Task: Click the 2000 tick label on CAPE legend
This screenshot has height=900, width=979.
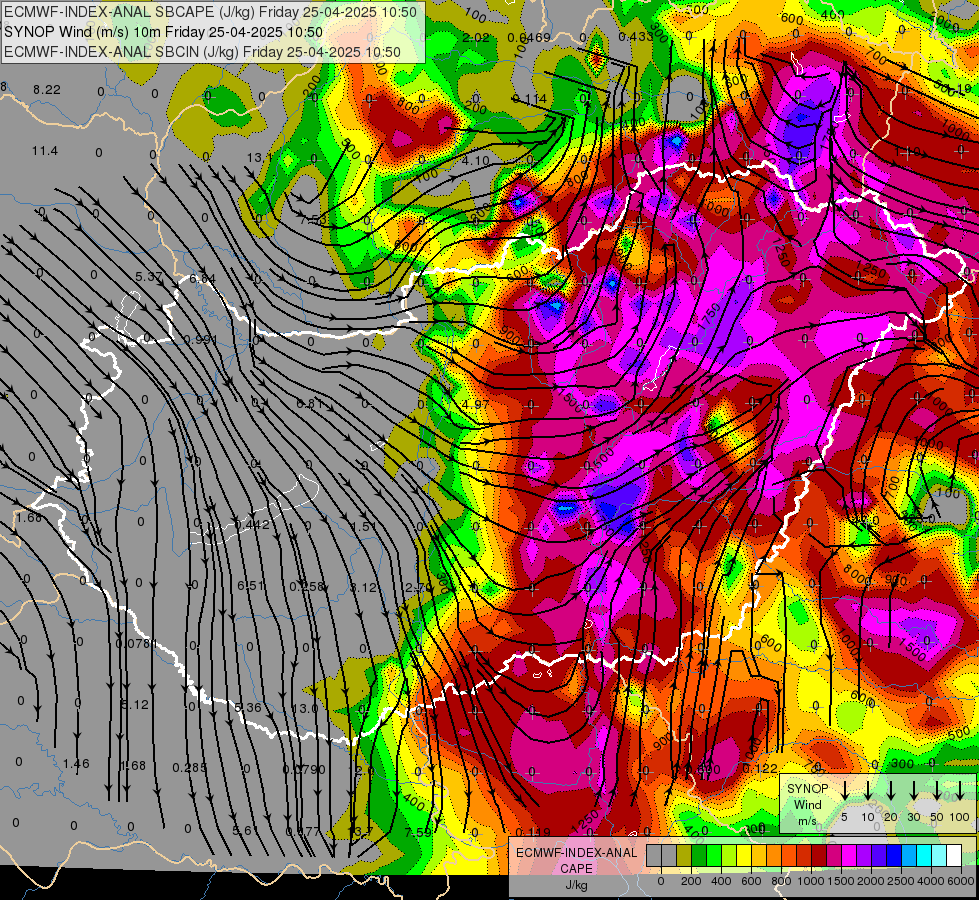Action: click(871, 881)
